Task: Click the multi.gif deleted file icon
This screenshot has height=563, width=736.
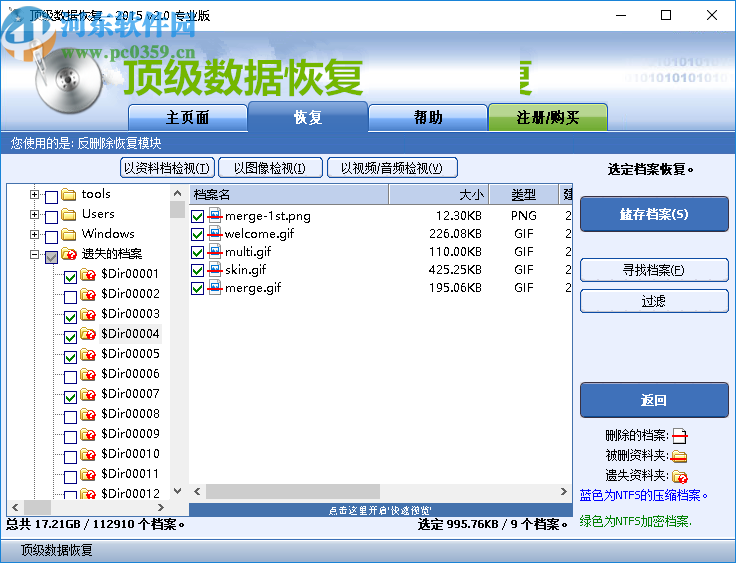Action: [215, 252]
